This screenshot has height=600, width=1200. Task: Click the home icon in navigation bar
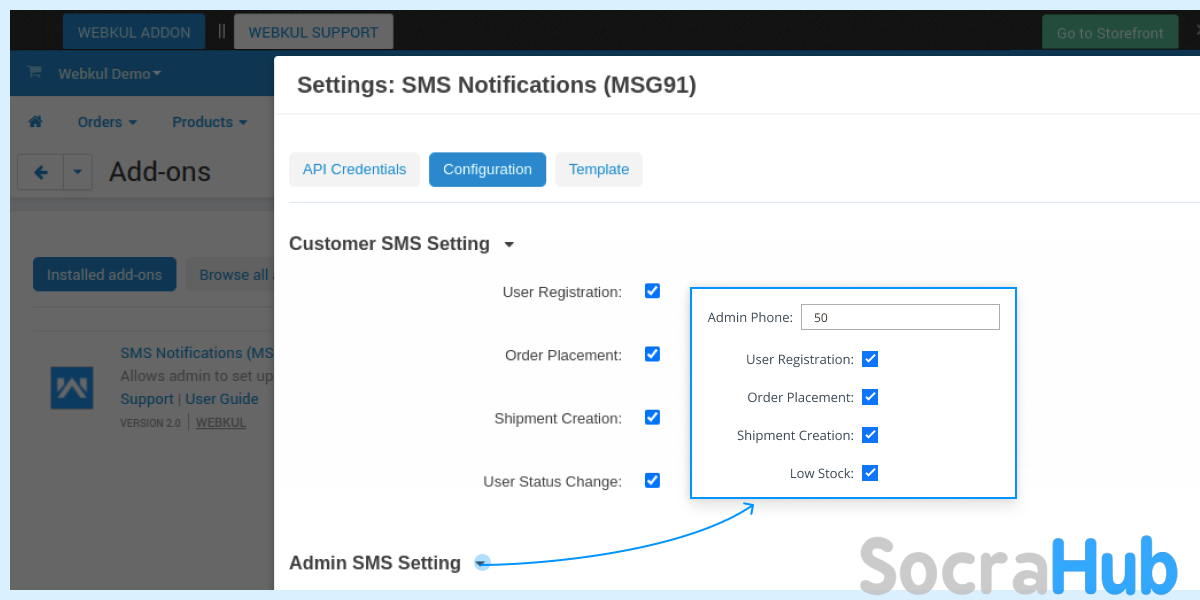(x=36, y=122)
